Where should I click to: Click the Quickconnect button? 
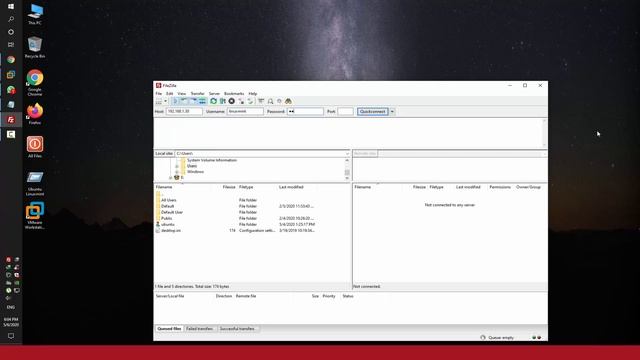coord(373,111)
